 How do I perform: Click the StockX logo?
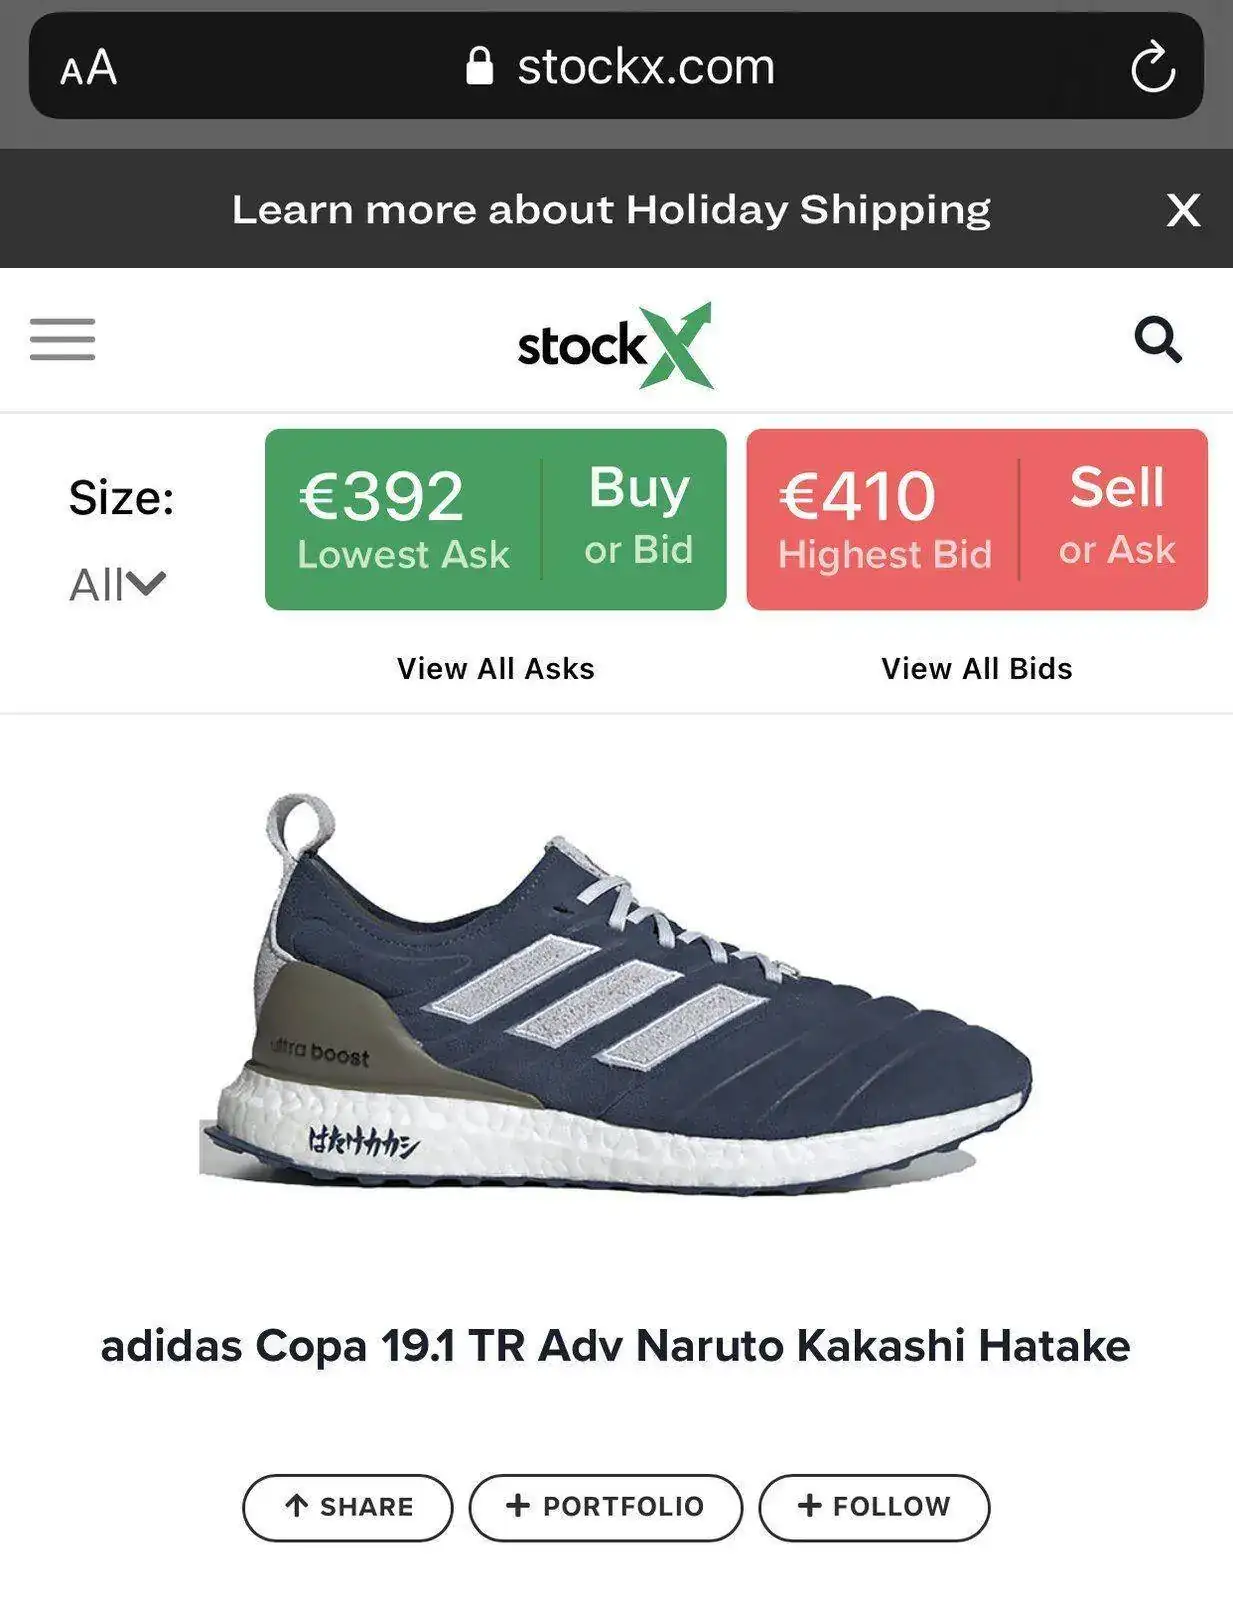click(615, 345)
